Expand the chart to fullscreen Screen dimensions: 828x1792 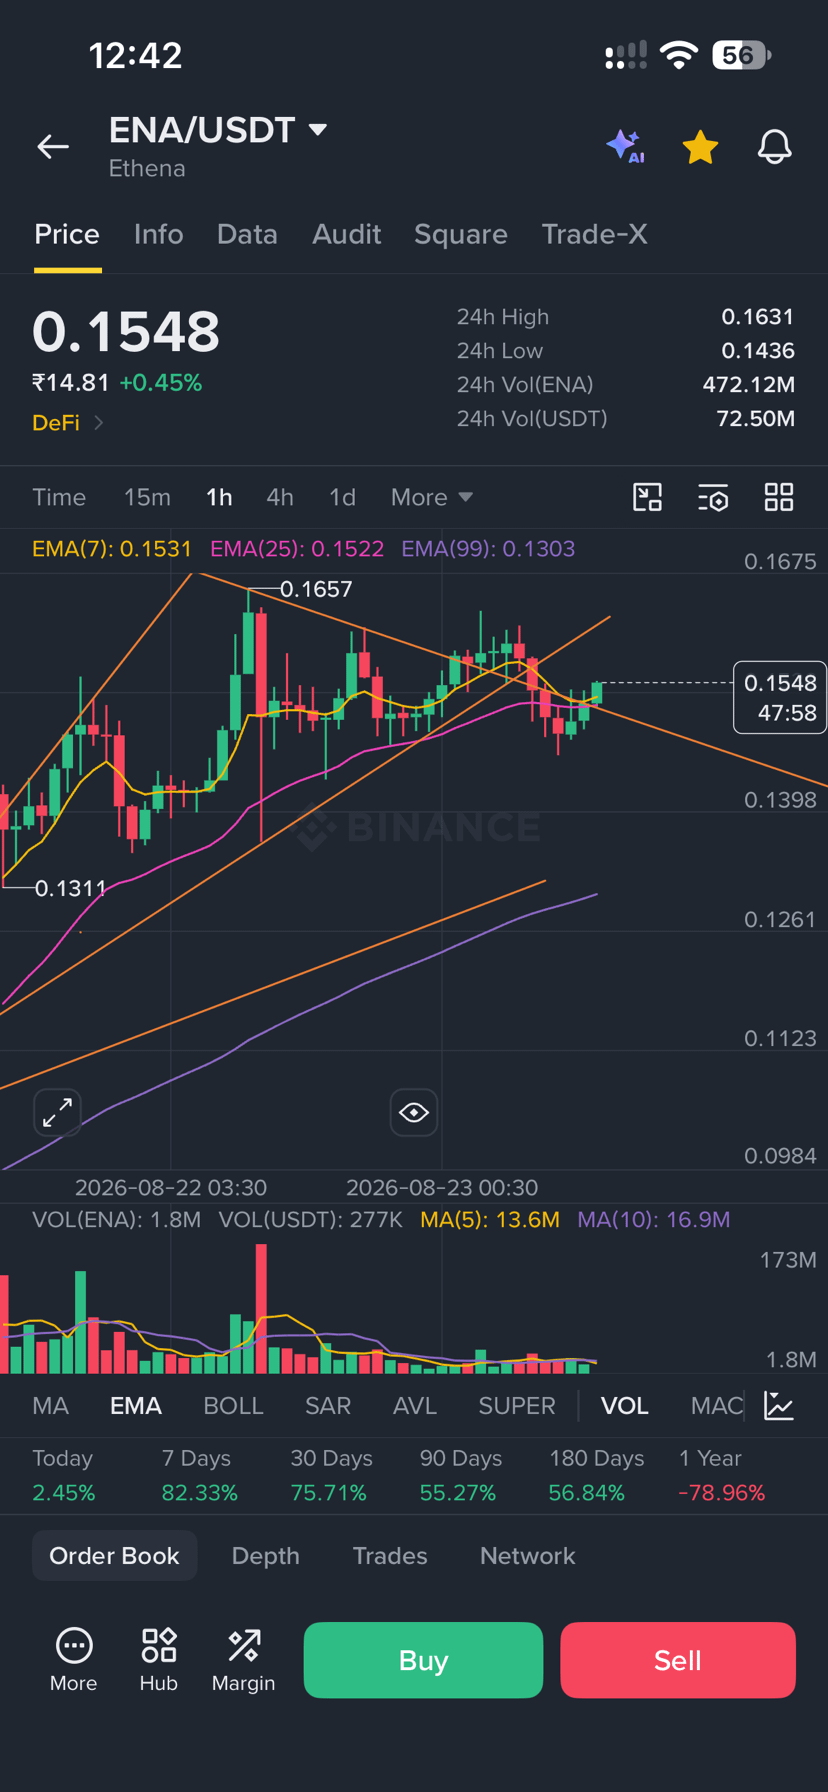pyautogui.click(x=57, y=1112)
